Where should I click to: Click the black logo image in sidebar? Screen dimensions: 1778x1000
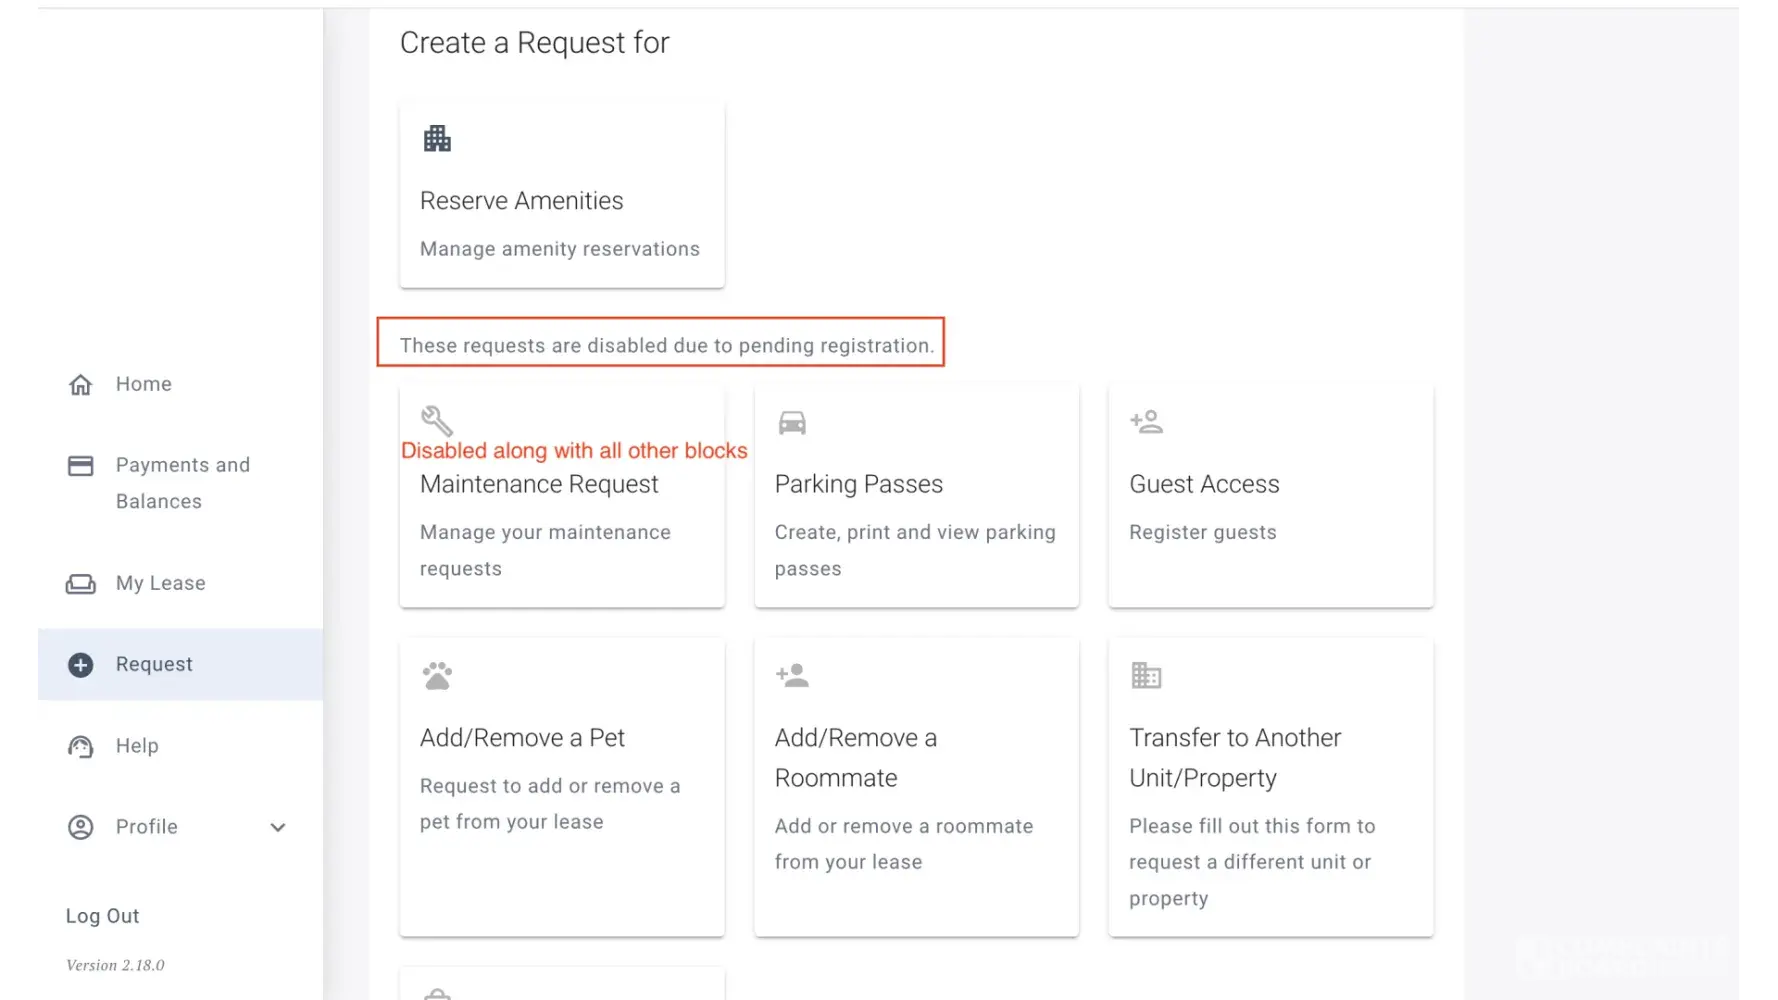[x=172, y=168]
